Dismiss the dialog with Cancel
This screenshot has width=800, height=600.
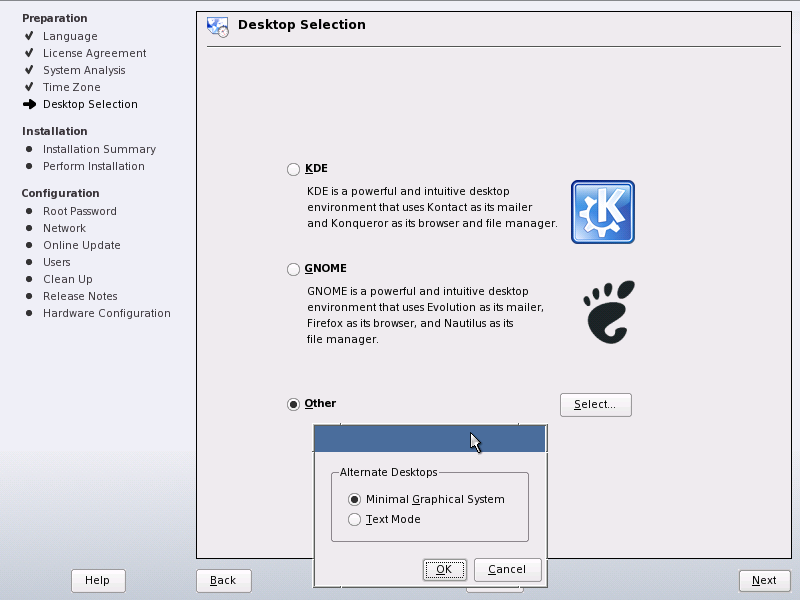pos(507,569)
